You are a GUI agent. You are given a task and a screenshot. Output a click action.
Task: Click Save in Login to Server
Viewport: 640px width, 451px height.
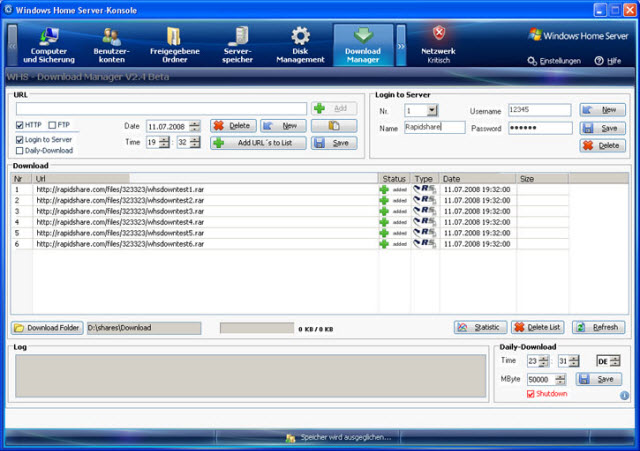click(x=602, y=128)
